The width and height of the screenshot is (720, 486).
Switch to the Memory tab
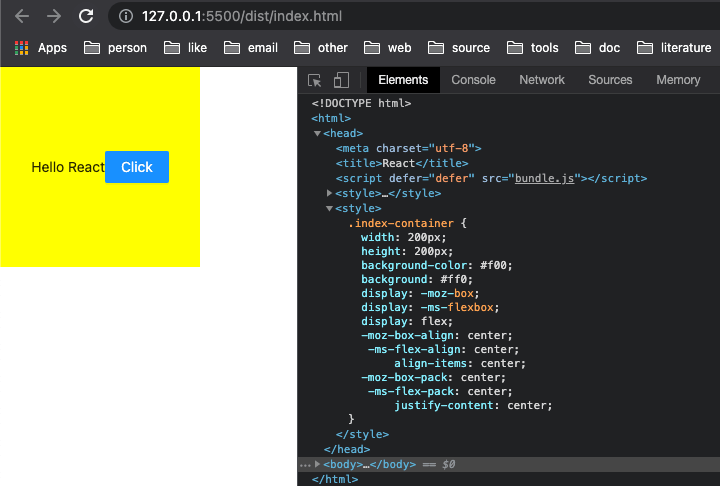click(678, 80)
